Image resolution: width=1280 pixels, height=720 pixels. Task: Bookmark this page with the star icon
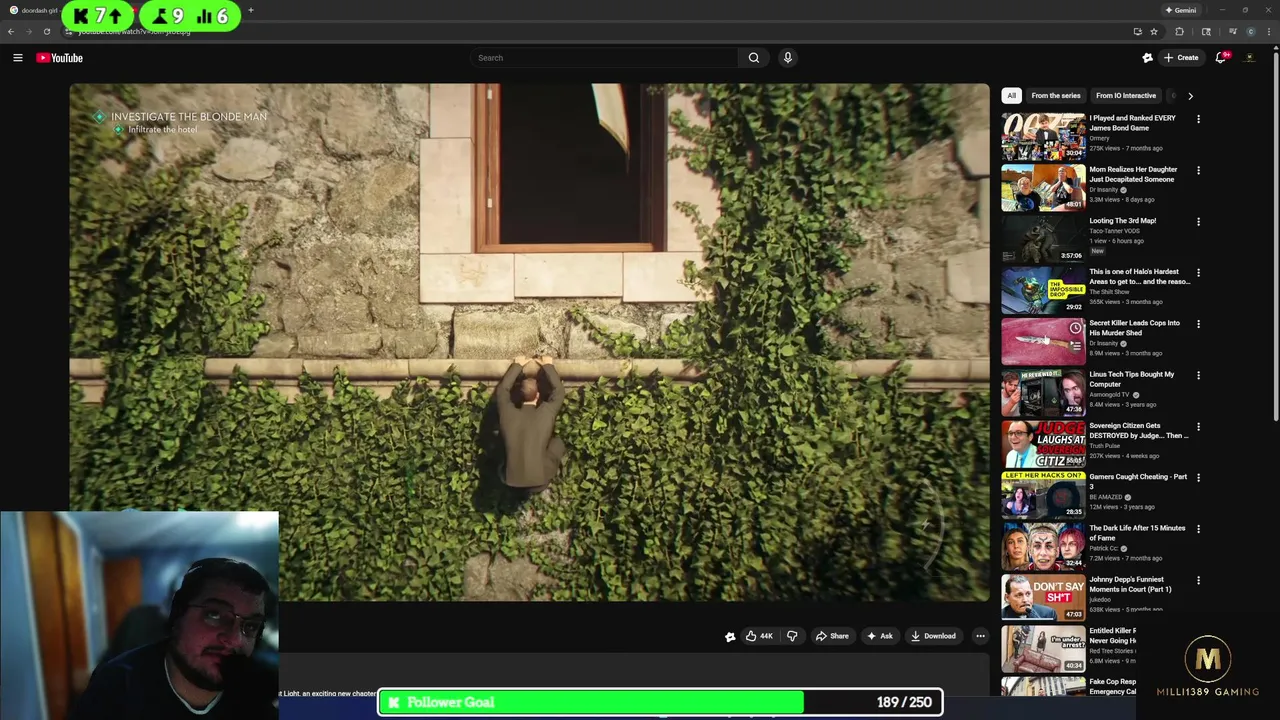(1153, 32)
